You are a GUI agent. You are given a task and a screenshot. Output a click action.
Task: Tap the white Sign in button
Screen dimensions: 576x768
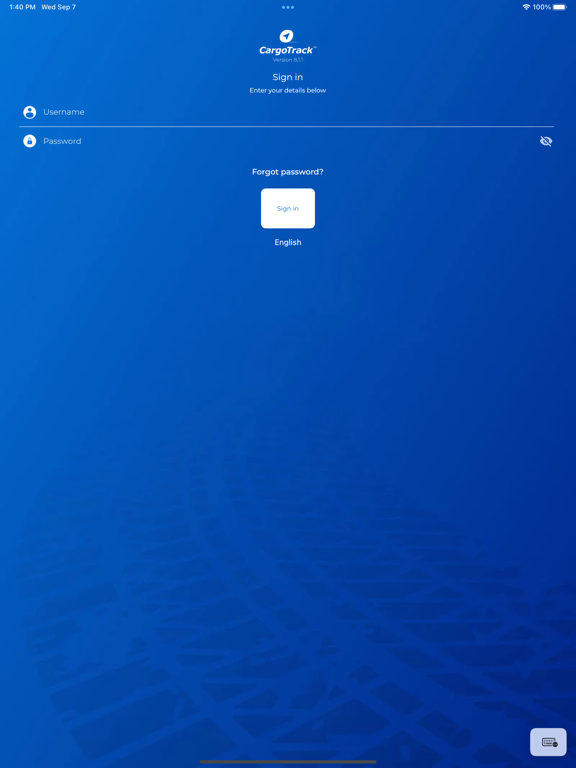(x=288, y=208)
